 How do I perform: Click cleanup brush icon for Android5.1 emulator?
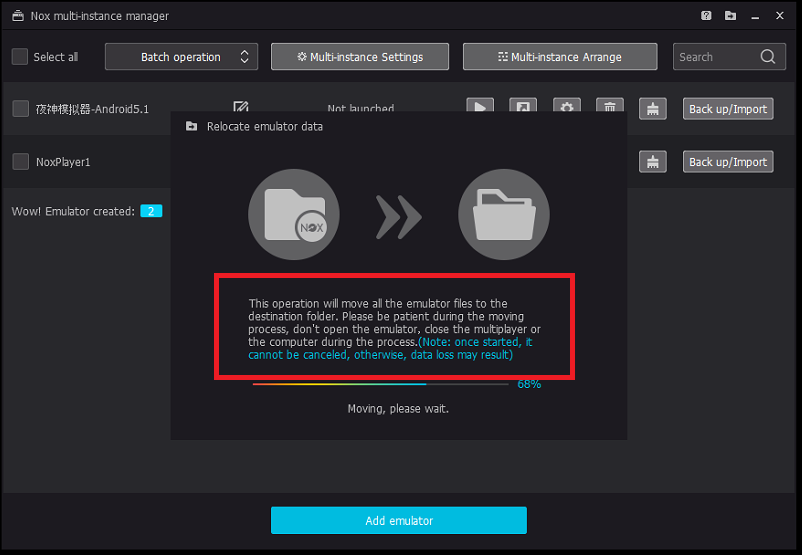(x=653, y=108)
